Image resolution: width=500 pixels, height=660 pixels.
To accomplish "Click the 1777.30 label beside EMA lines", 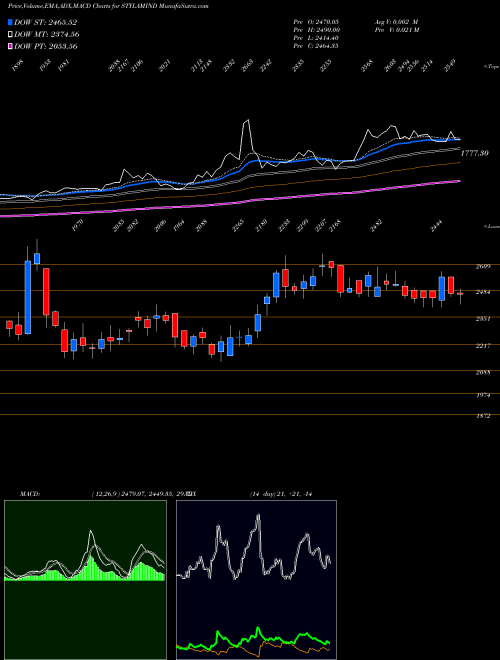I will click(x=474, y=153).
